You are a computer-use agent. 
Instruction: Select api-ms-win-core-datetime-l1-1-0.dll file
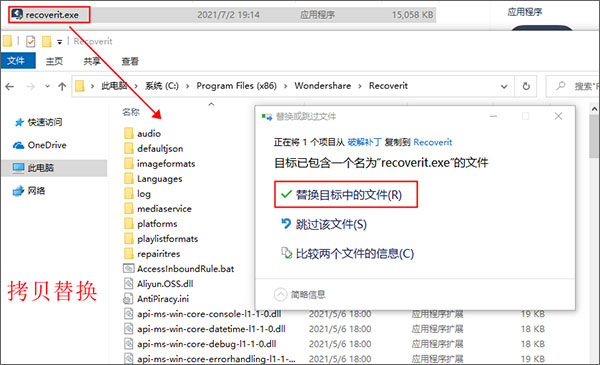coord(205,329)
